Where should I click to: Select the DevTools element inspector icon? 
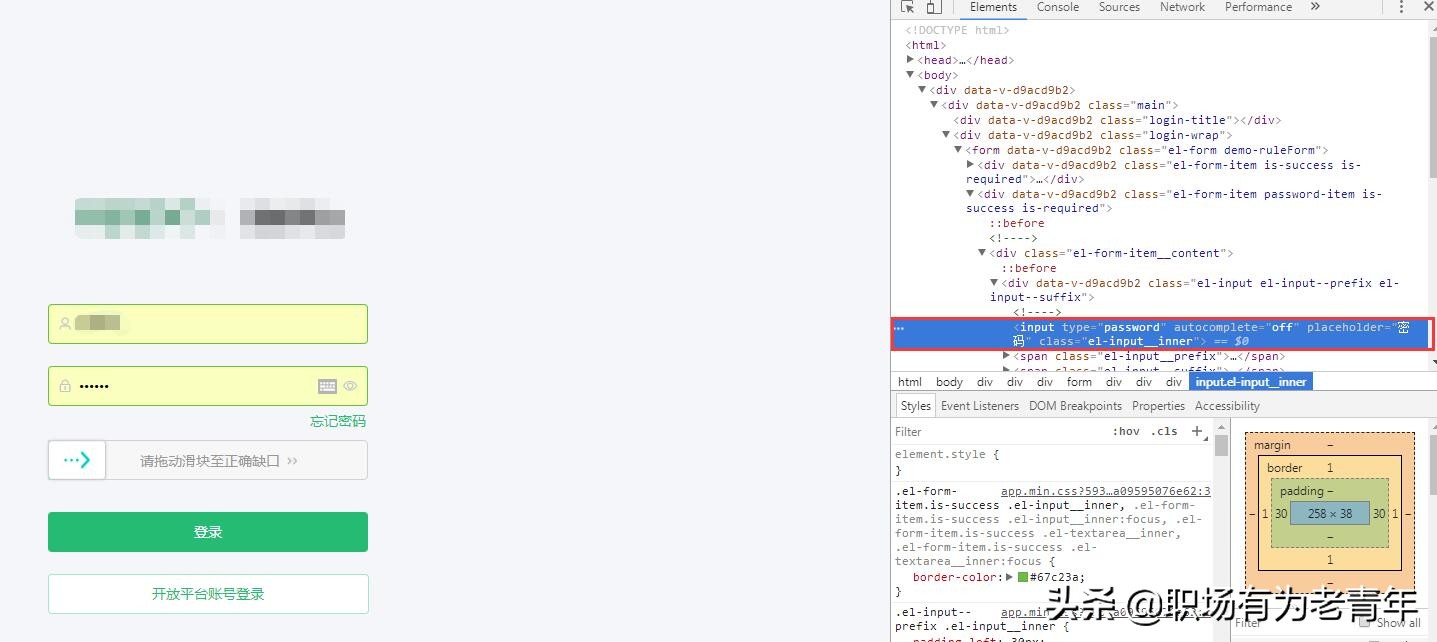[908, 7]
